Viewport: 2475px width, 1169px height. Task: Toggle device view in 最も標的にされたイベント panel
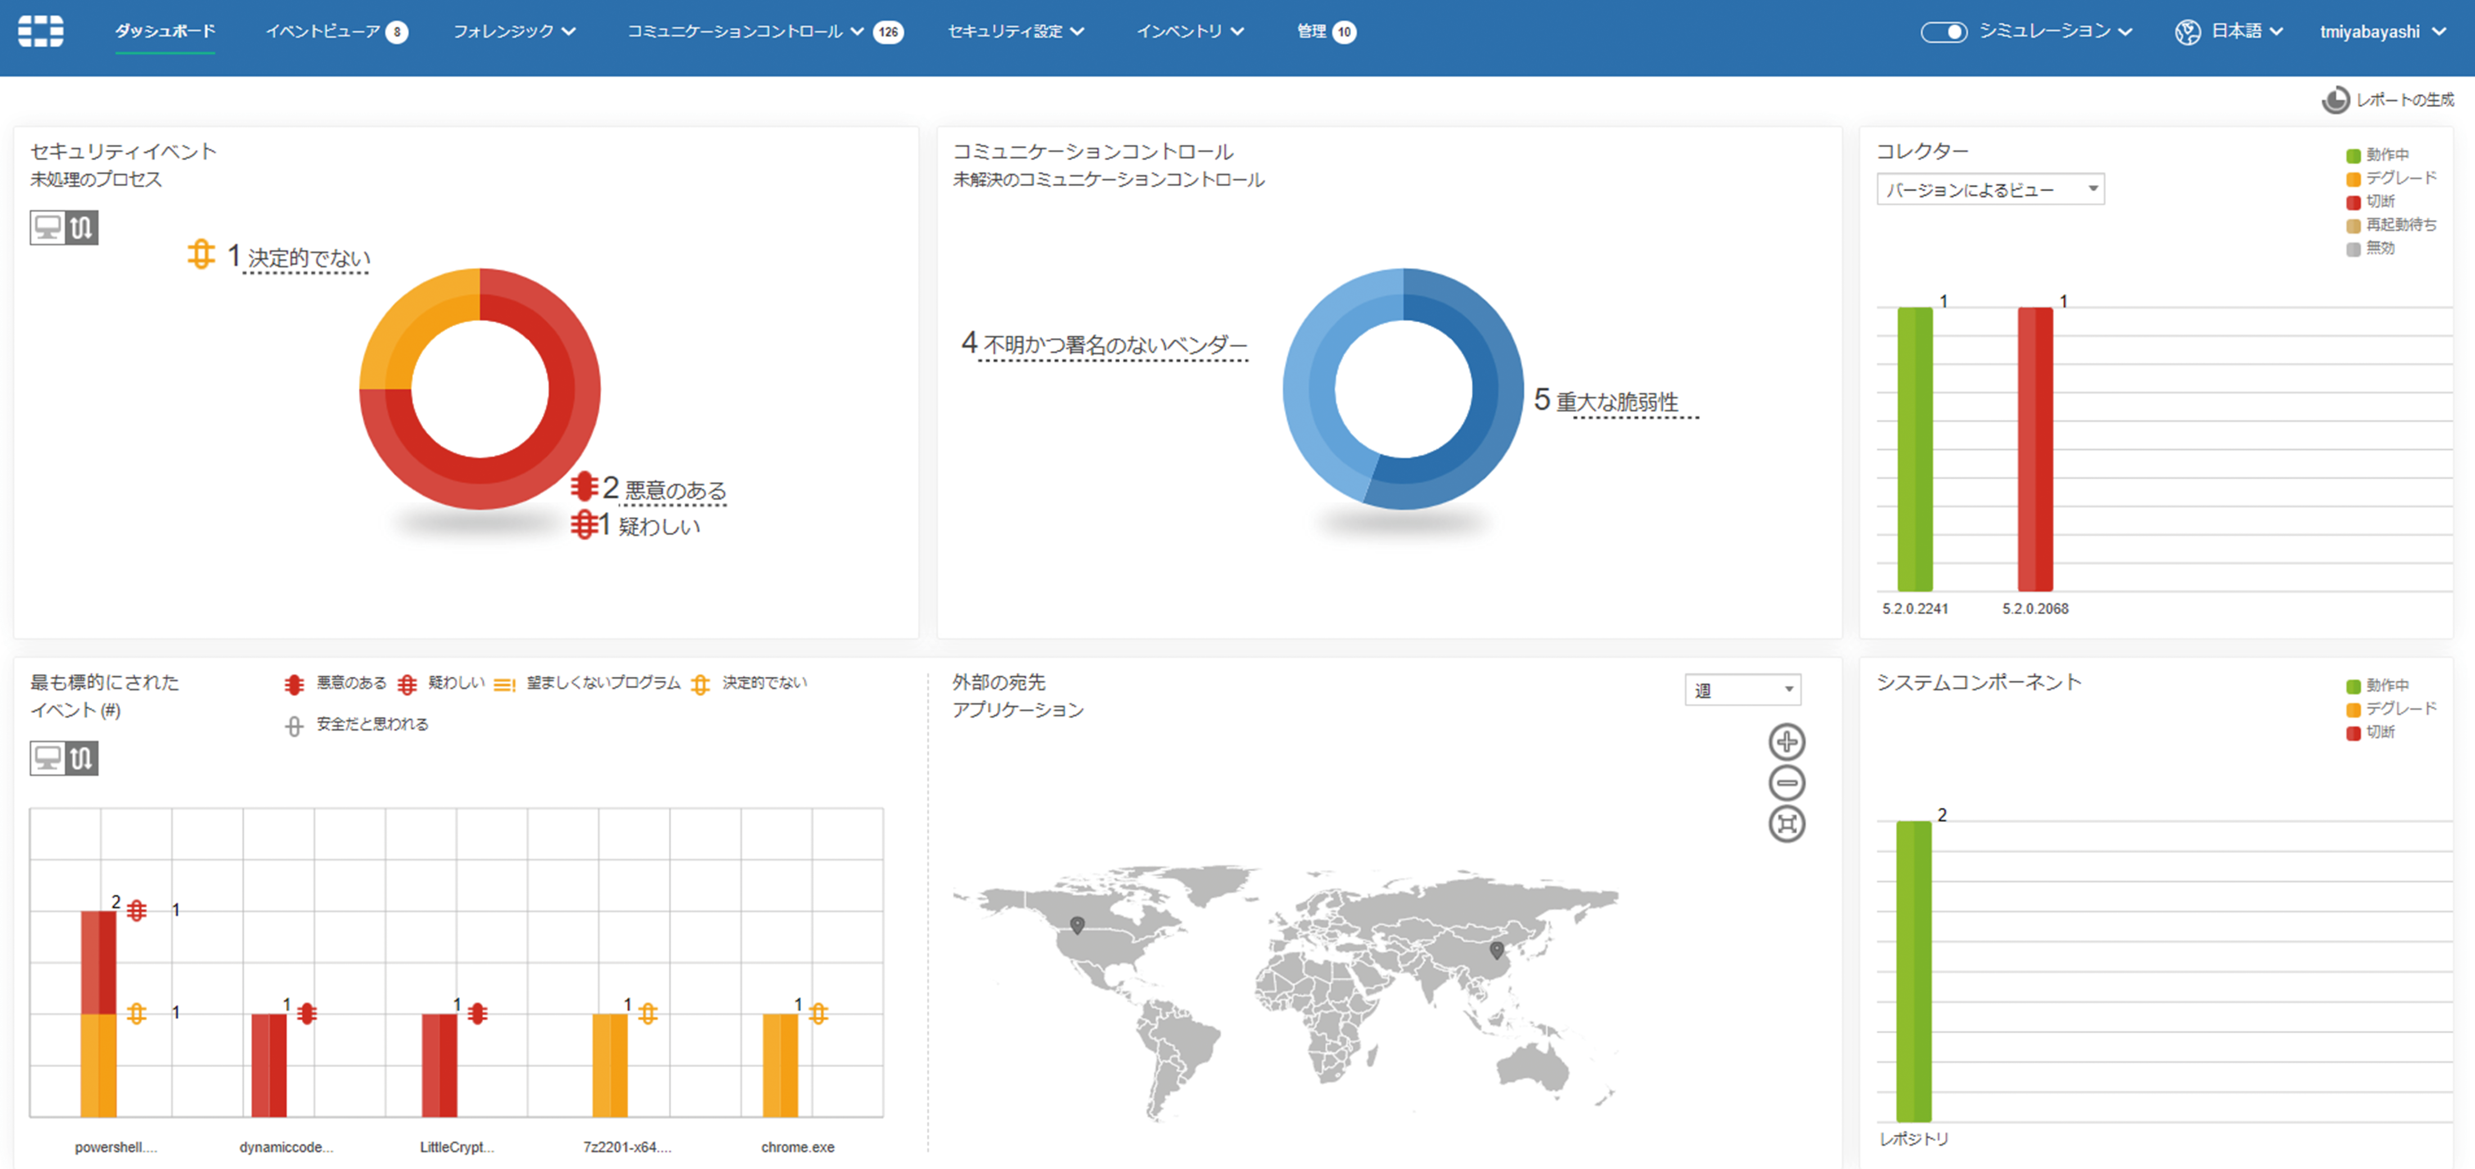tap(46, 758)
